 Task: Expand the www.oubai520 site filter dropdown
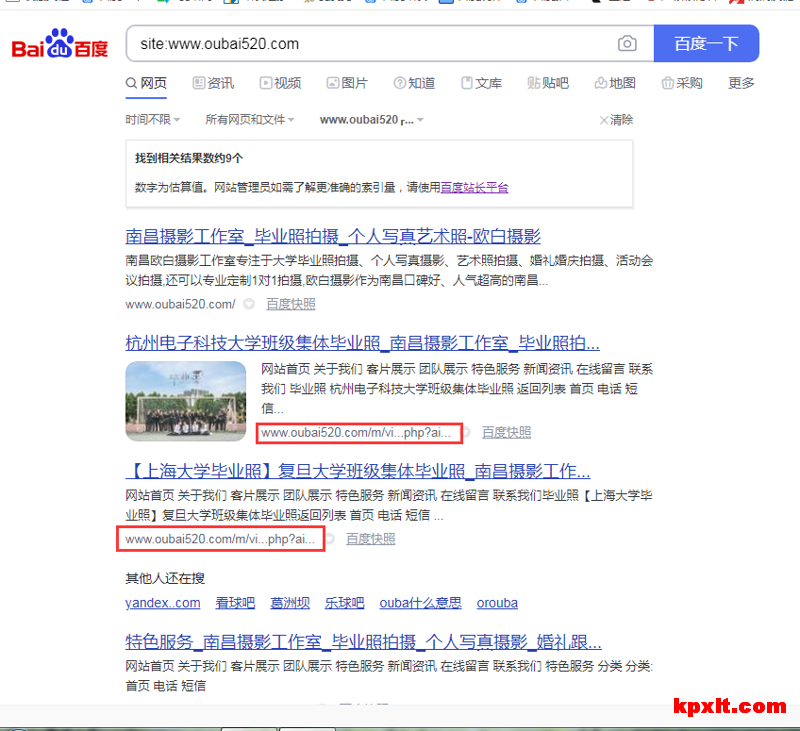(371, 120)
